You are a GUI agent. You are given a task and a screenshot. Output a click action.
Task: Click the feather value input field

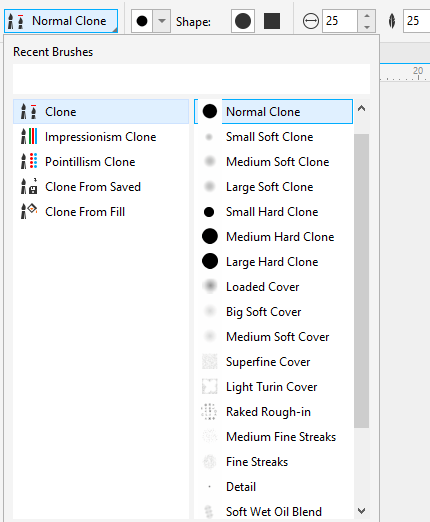(x=417, y=21)
